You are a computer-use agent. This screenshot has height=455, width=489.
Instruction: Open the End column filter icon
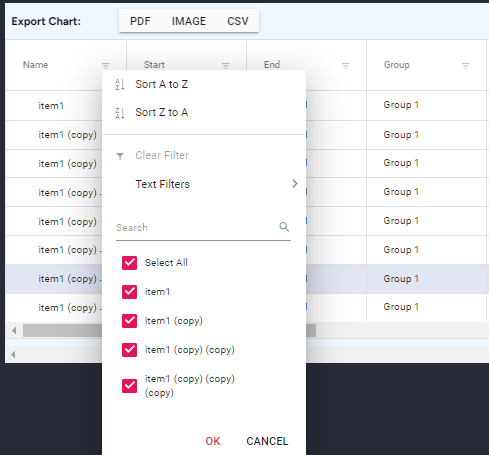point(346,66)
